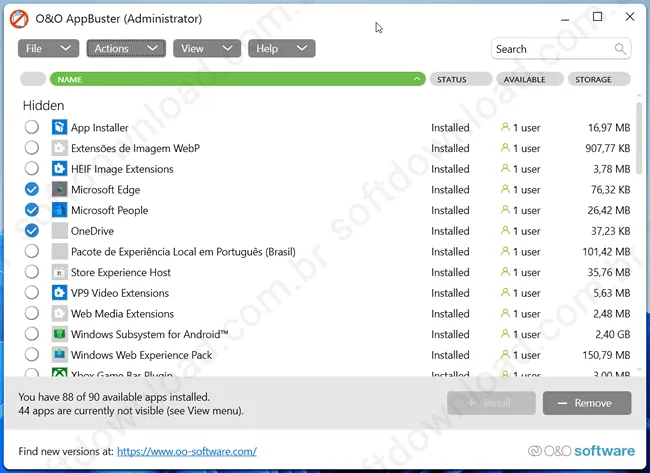Click the scrollbar down arrow

click(x=639, y=369)
